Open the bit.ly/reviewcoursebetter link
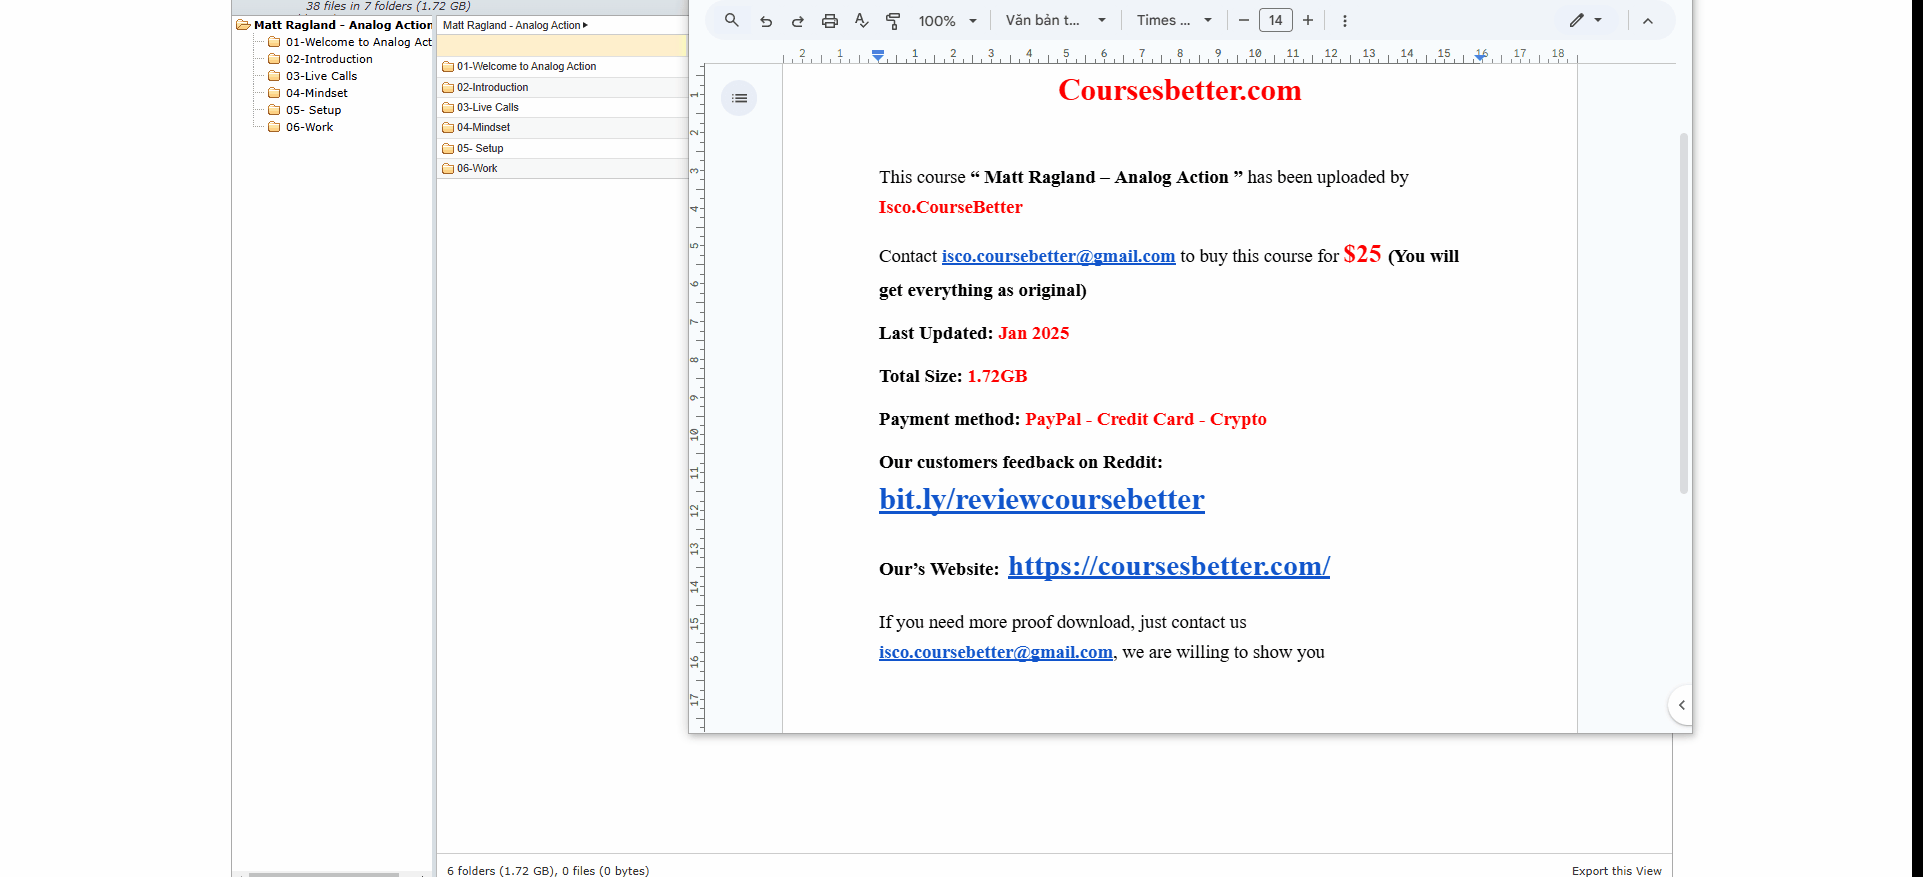 [x=1041, y=499]
